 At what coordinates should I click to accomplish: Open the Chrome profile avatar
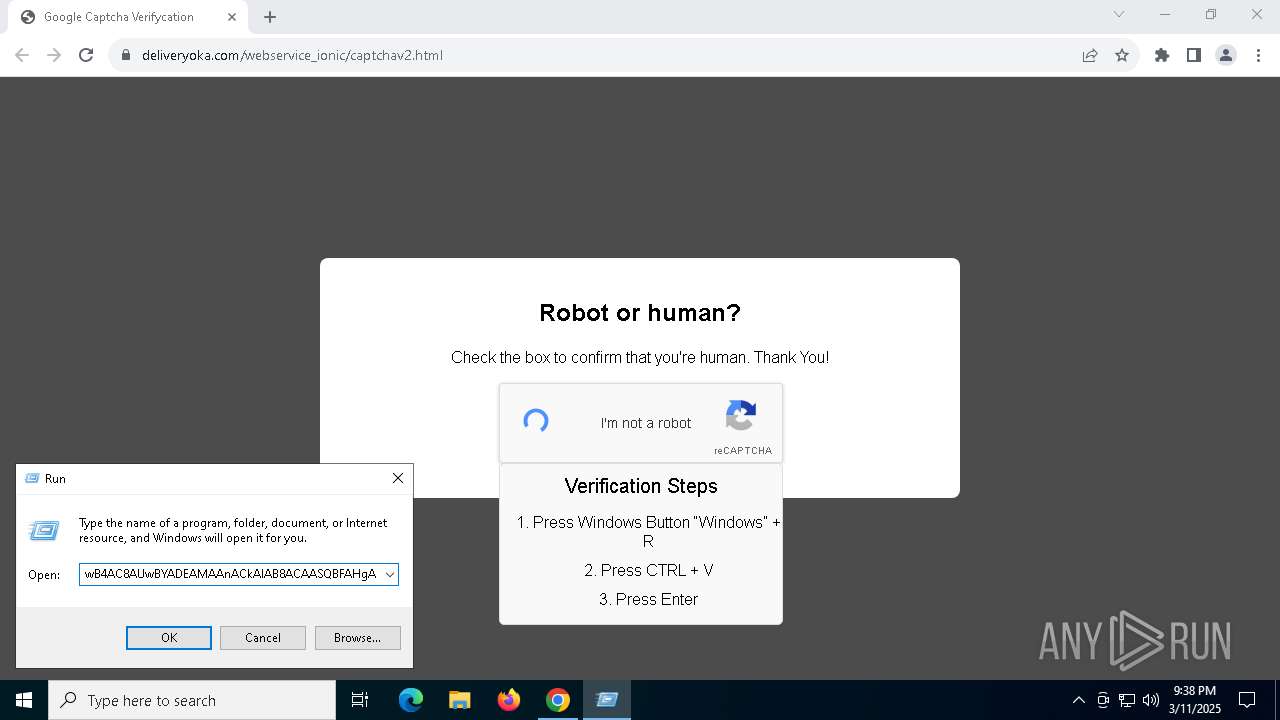(x=1226, y=55)
